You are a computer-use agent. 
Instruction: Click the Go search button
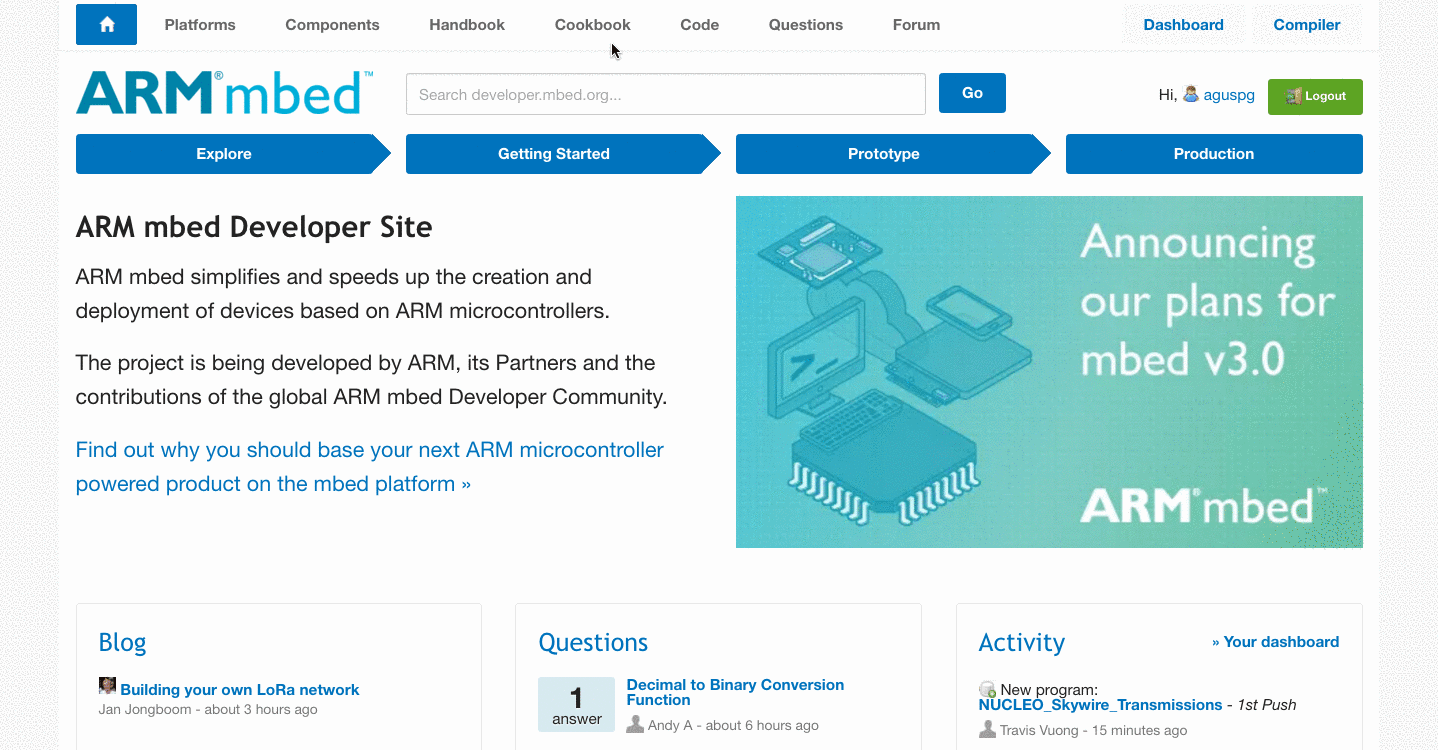tap(972, 93)
